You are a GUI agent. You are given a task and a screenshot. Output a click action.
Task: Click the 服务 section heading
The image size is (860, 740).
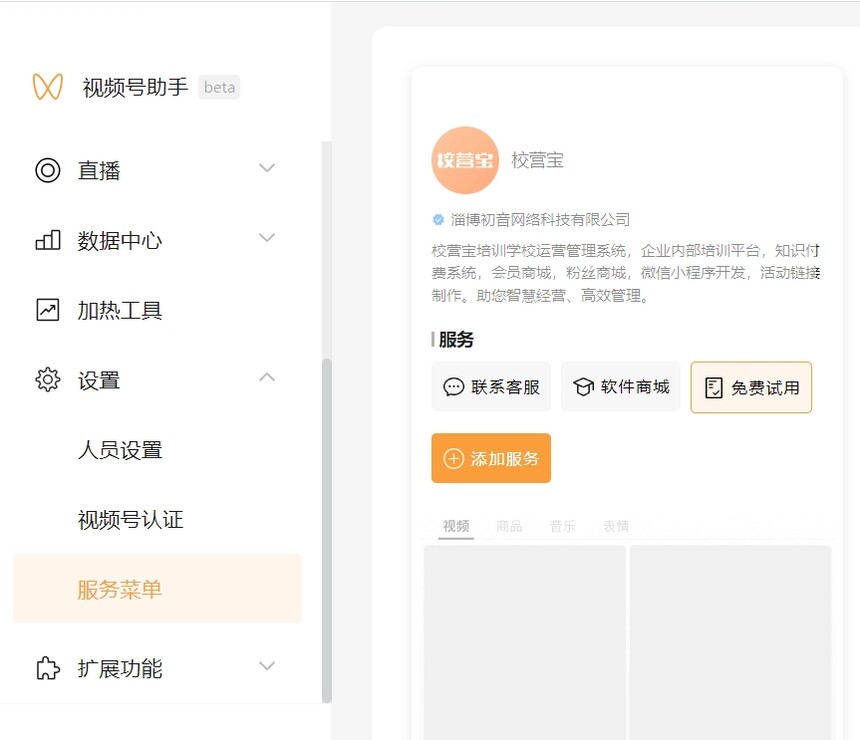click(456, 340)
